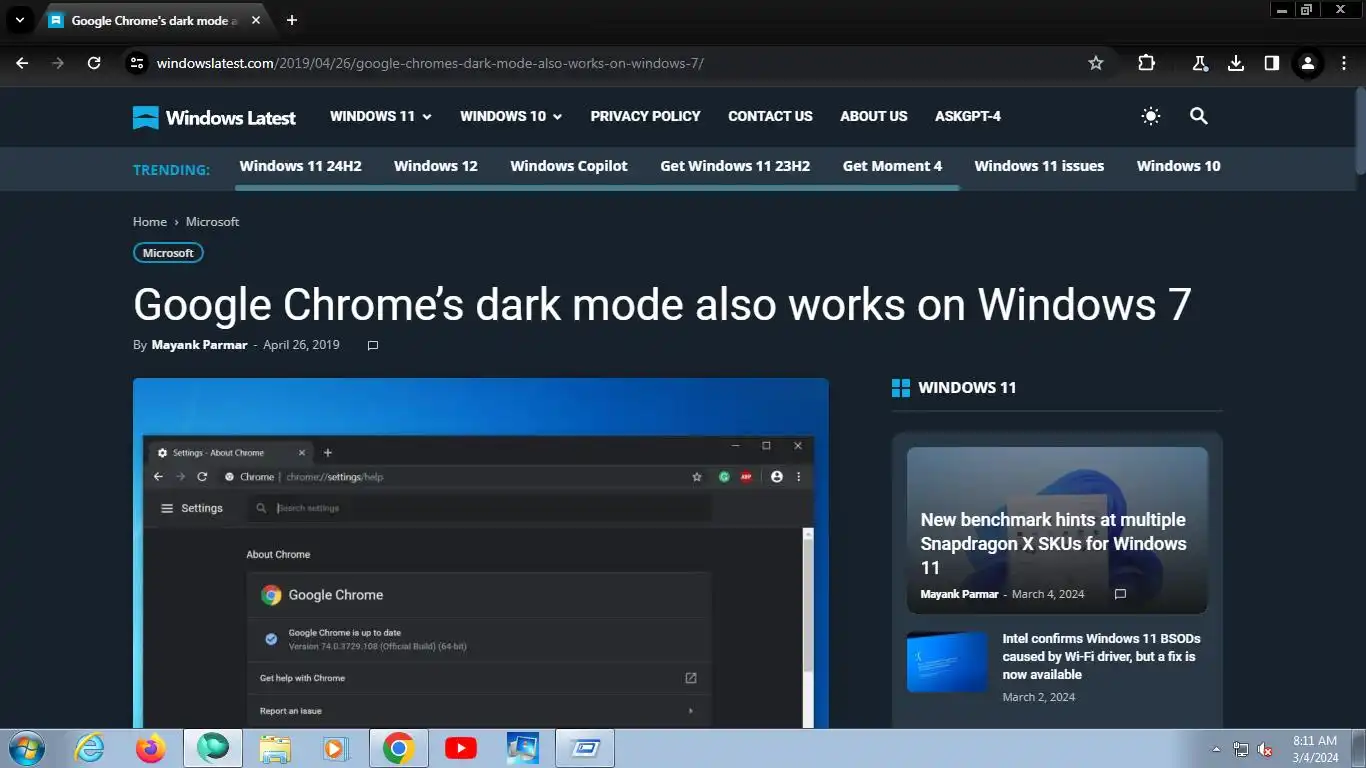This screenshot has width=1366, height=768.
Task: Open the Chrome profile avatar
Action: pyautogui.click(x=1307, y=63)
